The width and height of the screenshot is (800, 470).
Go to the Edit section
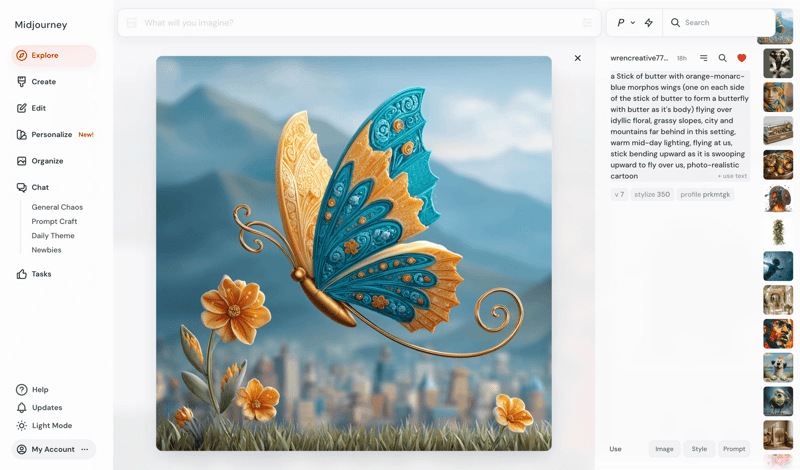[x=54, y=108]
